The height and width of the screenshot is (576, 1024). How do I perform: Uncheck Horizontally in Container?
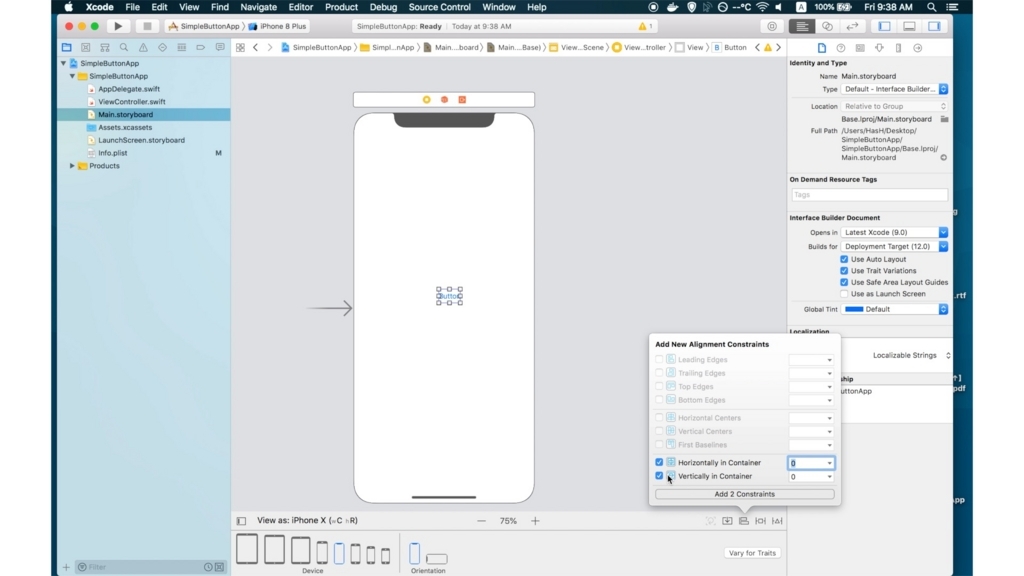pyautogui.click(x=659, y=462)
